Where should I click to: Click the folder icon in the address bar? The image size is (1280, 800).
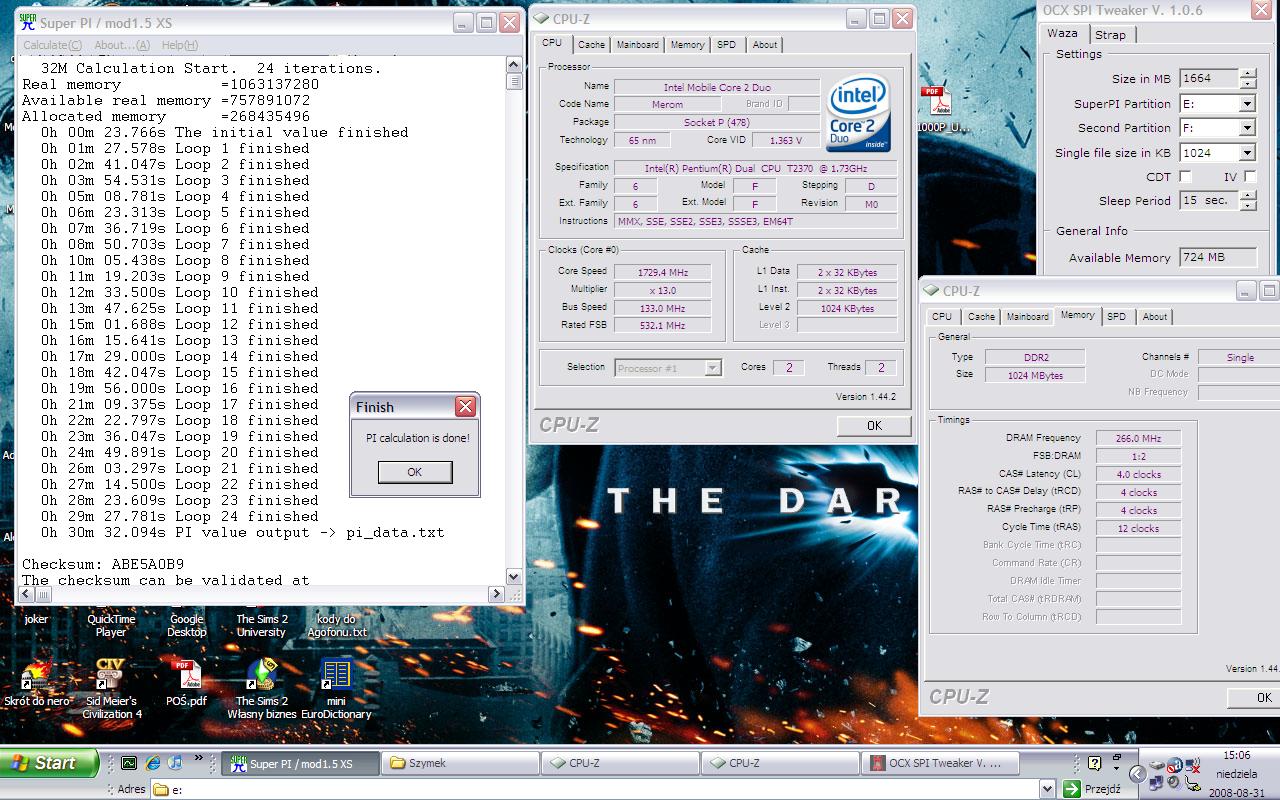(x=161, y=789)
